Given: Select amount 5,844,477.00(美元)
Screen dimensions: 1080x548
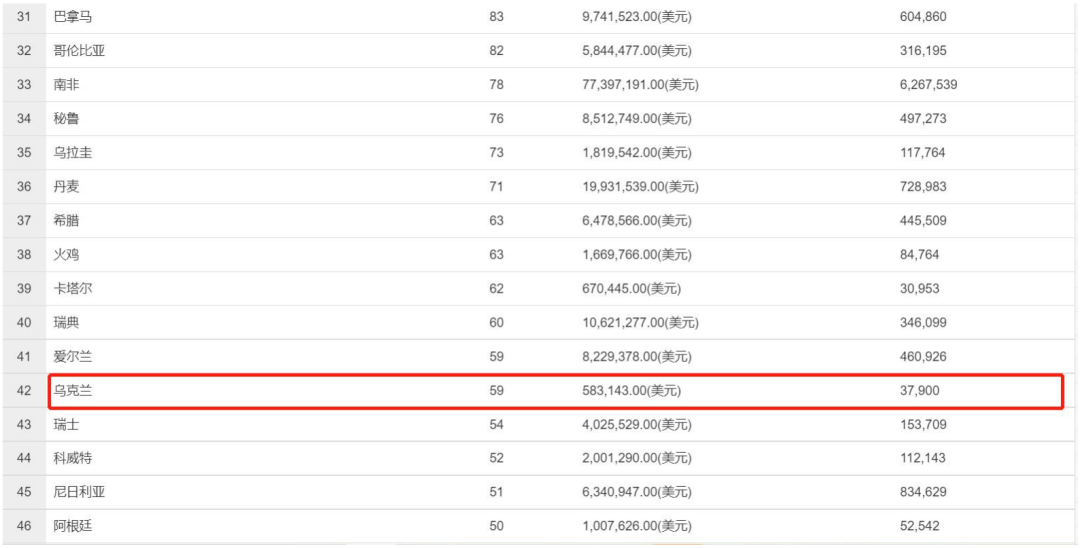Looking at the screenshot, I should point(636,51).
